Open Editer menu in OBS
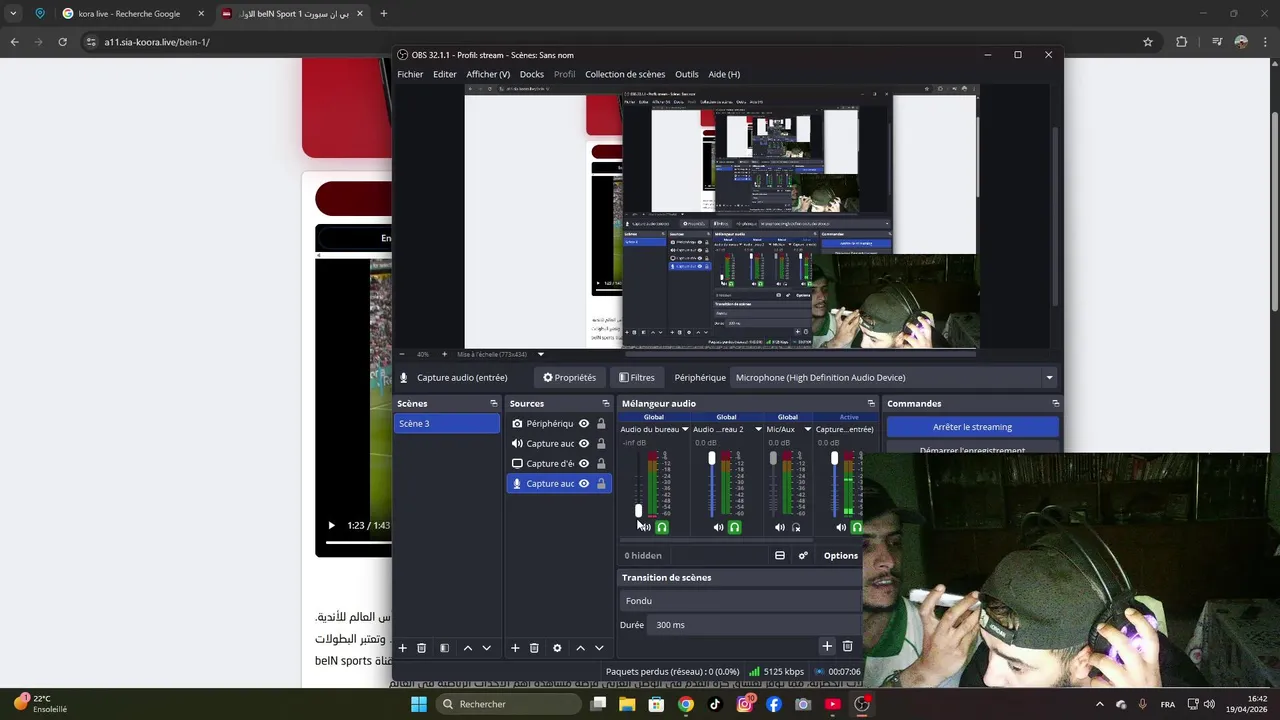Image resolution: width=1280 pixels, height=720 pixels. point(445,74)
